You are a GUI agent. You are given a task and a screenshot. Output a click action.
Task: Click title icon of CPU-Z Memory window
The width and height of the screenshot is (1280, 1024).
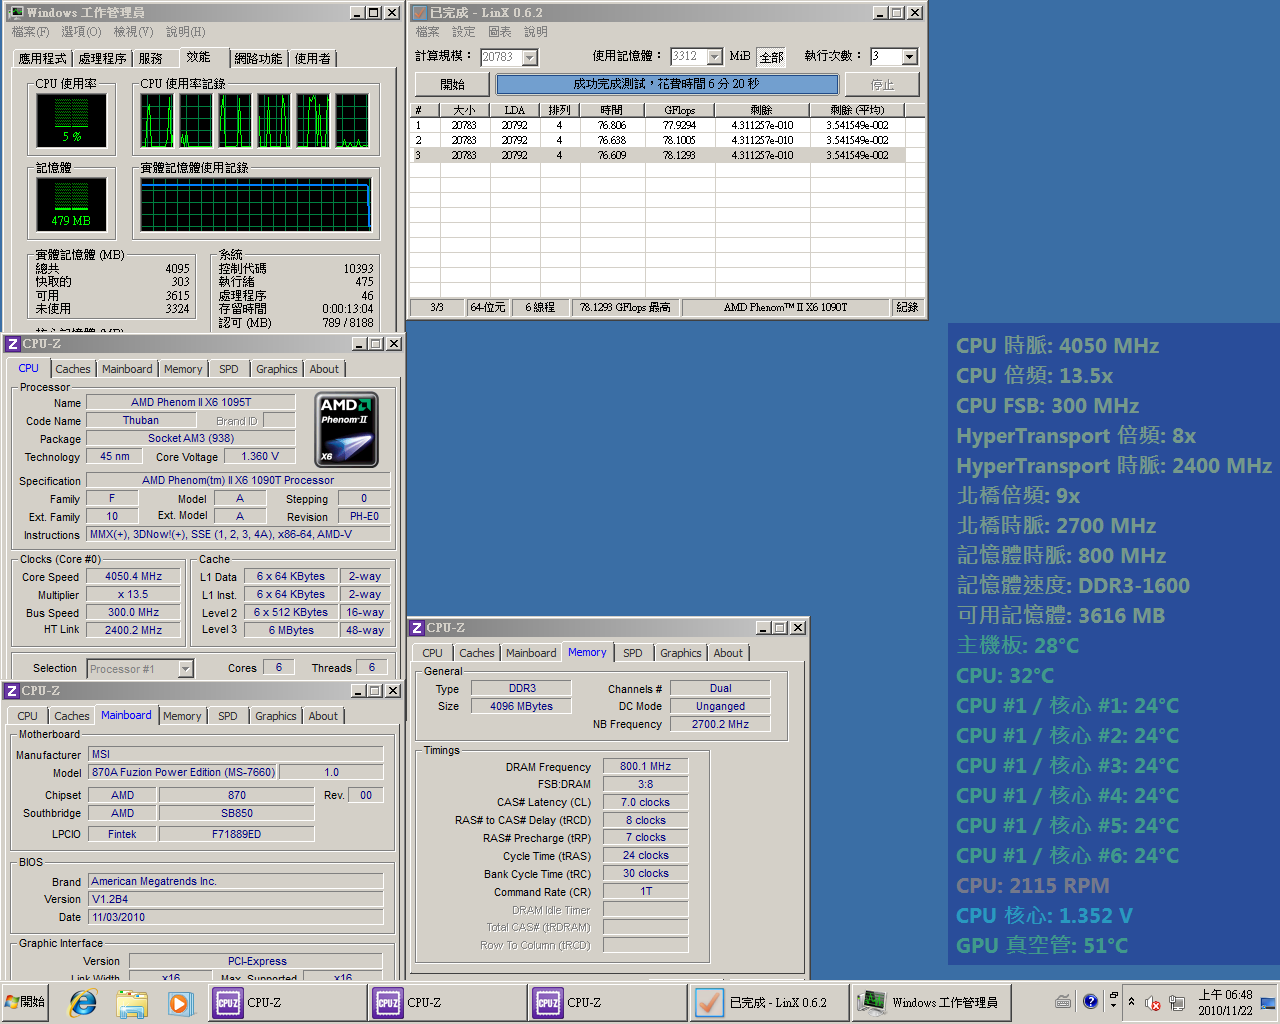417,628
